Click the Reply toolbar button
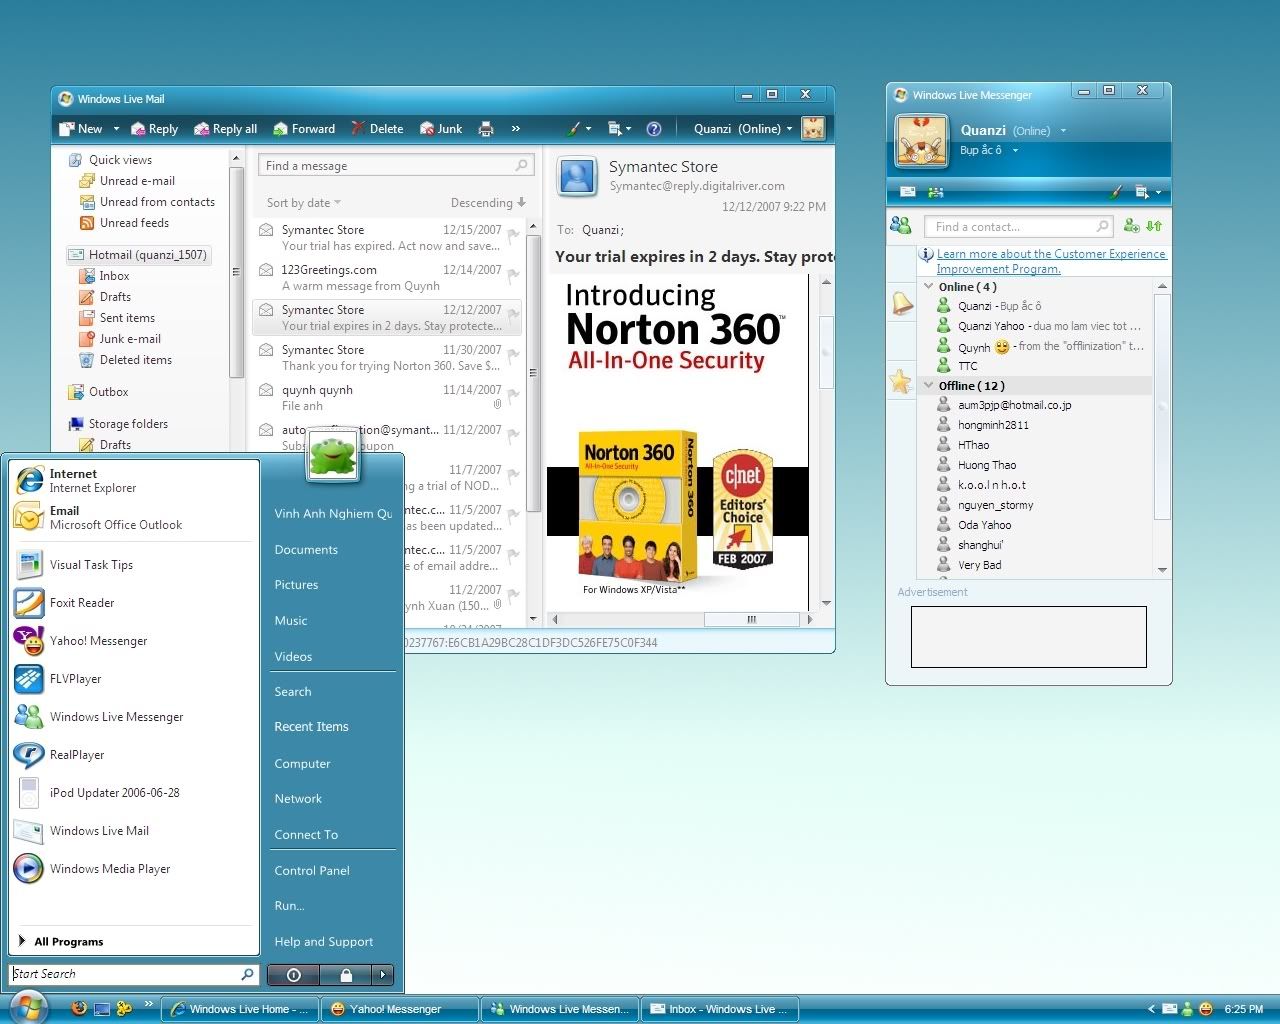The height and width of the screenshot is (1024, 1280). click(x=153, y=129)
